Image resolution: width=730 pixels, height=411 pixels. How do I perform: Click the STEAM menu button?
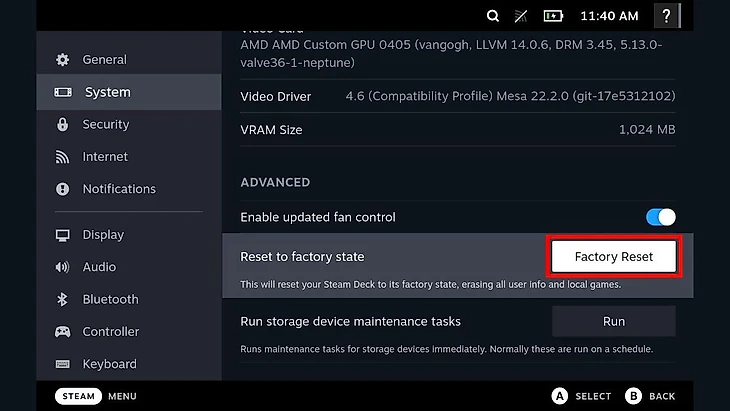tap(78, 396)
